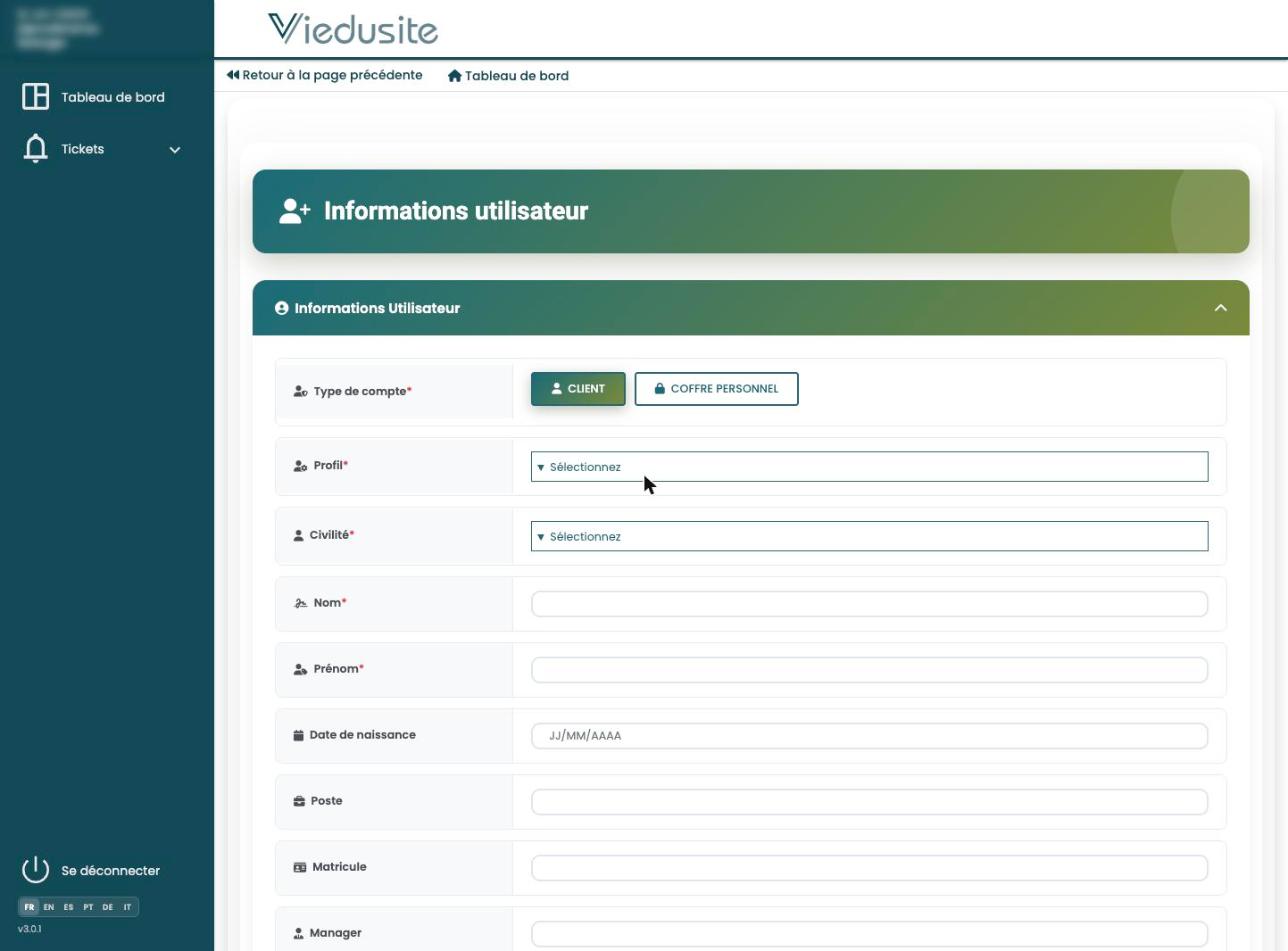
Task: Click the add-user icon in page header
Action: (295, 211)
